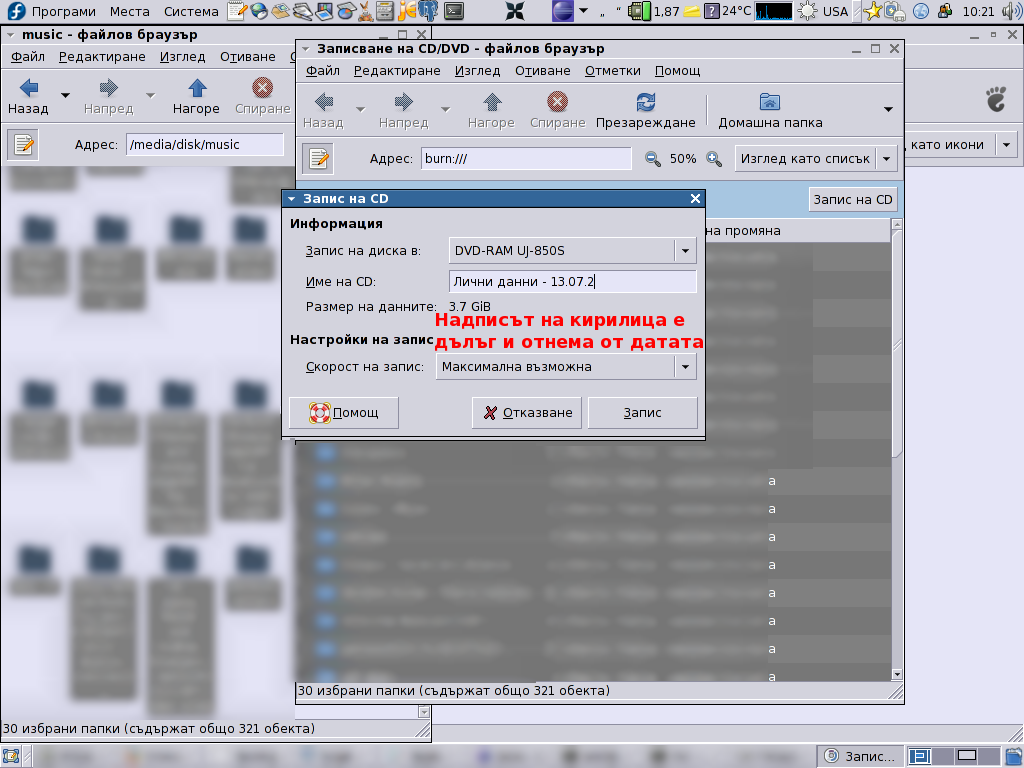Click the zoom in magnifier icon
Viewport: 1024px width, 768px height.
pyautogui.click(x=714, y=159)
